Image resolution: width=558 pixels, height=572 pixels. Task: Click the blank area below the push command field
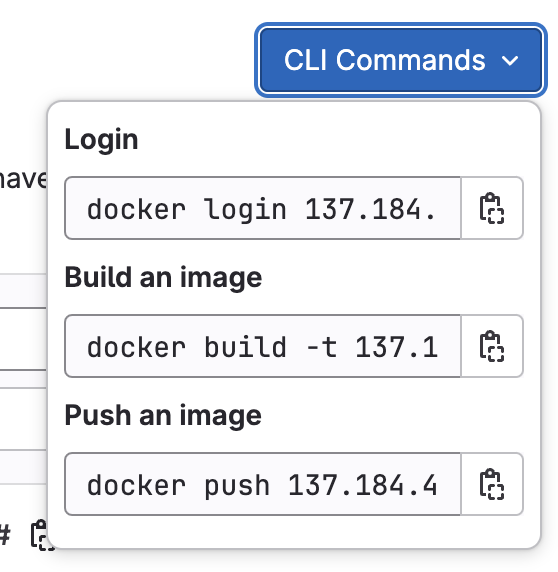coord(294,531)
